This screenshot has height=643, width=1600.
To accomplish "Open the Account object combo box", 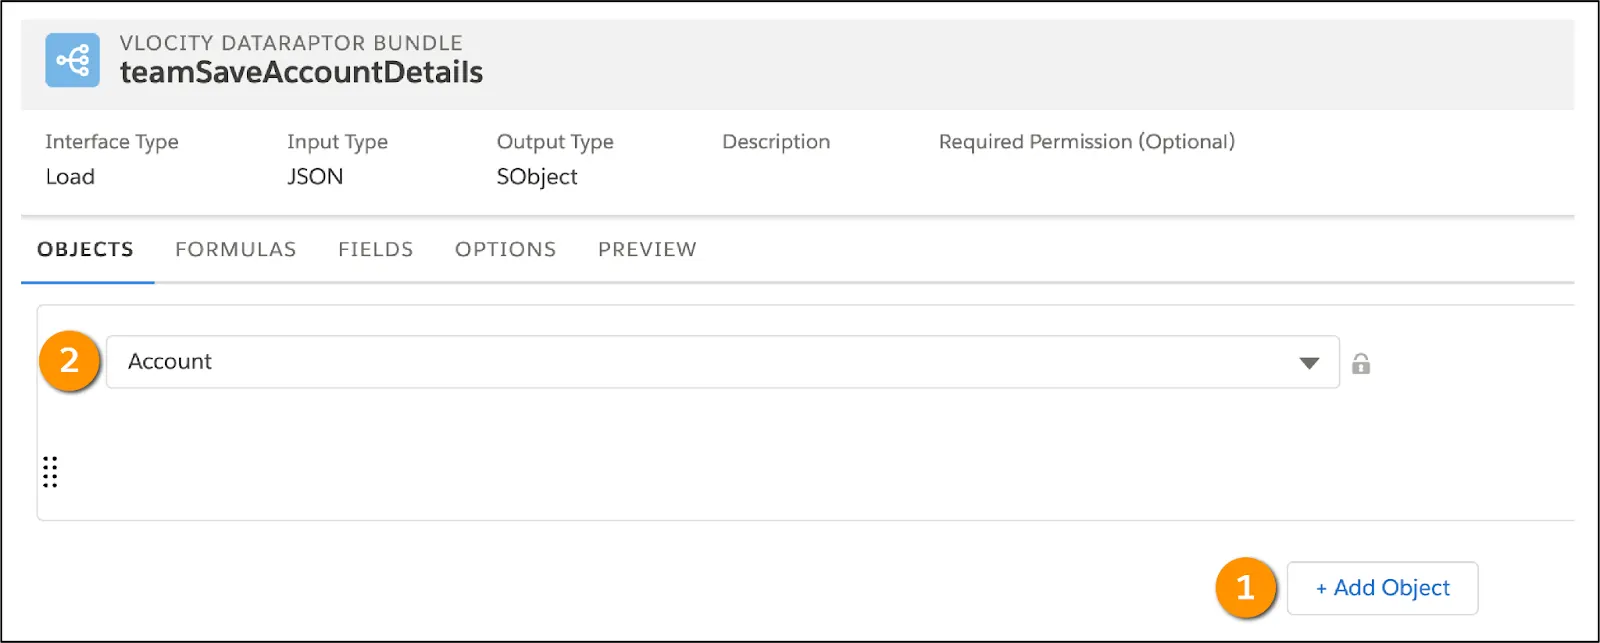I will pos(722,362).
